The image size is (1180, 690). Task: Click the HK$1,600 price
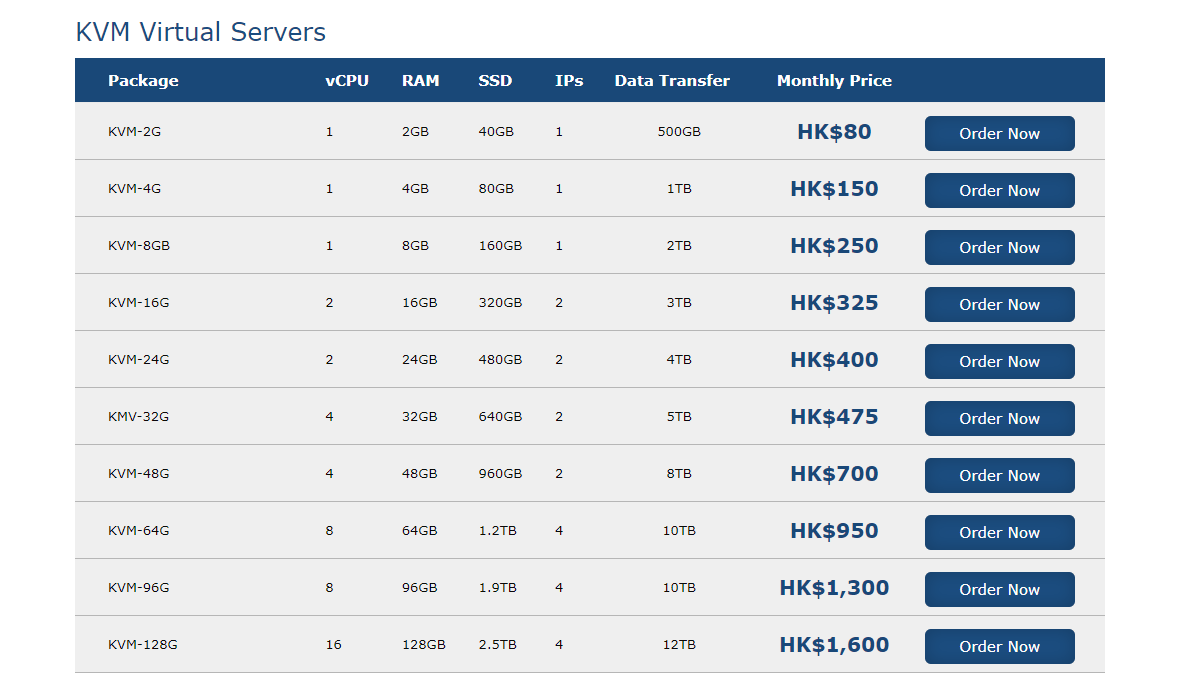tap(834, 645)
